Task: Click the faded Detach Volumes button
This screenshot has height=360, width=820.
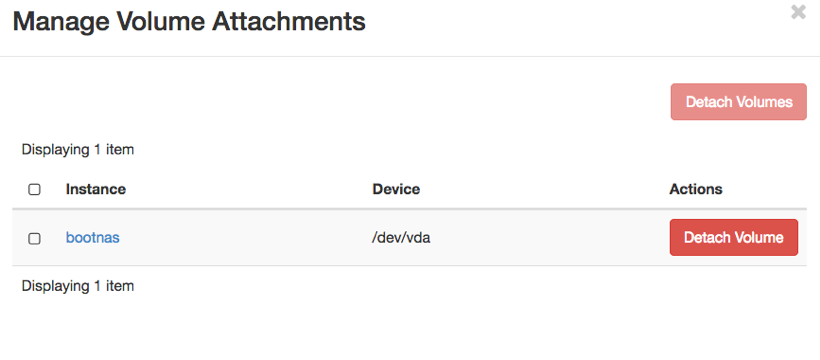Action: coord(738,102)
